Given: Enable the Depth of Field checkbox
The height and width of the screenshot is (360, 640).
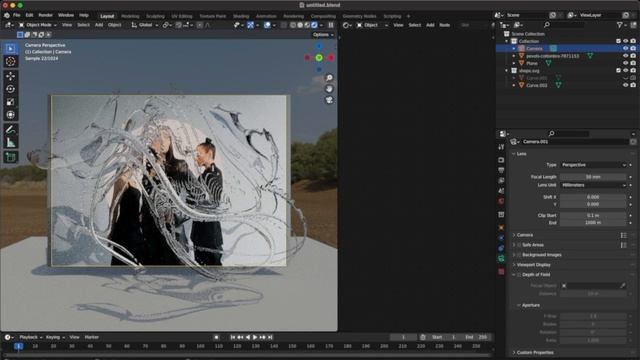Looking at the screenshot, I should [519, 275].
